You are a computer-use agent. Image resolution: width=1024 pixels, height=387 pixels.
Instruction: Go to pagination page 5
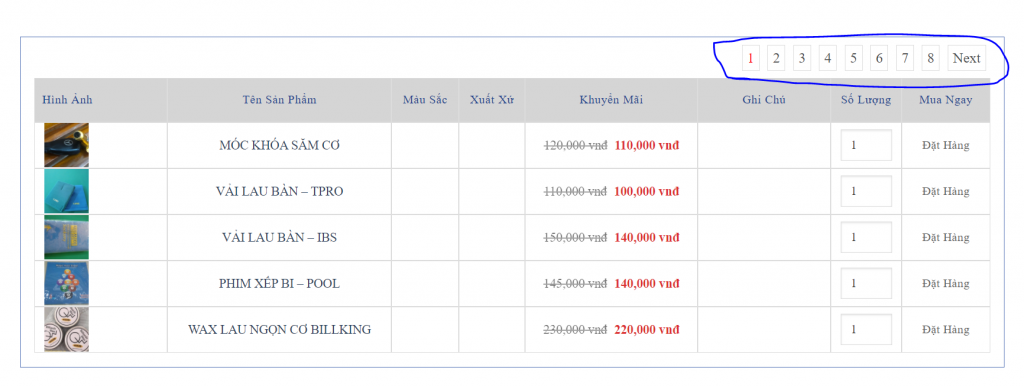pyautogui.click(x=853, y=58)
